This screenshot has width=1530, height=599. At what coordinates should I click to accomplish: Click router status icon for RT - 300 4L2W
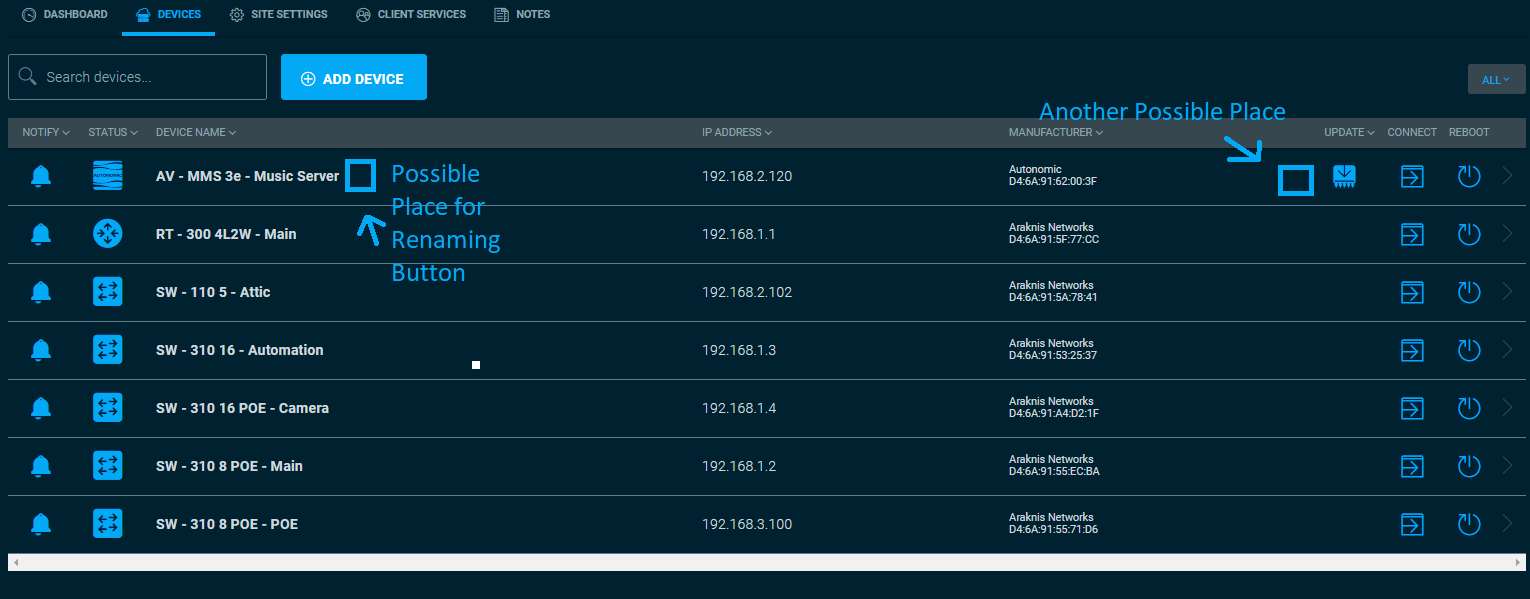[107, 234]
